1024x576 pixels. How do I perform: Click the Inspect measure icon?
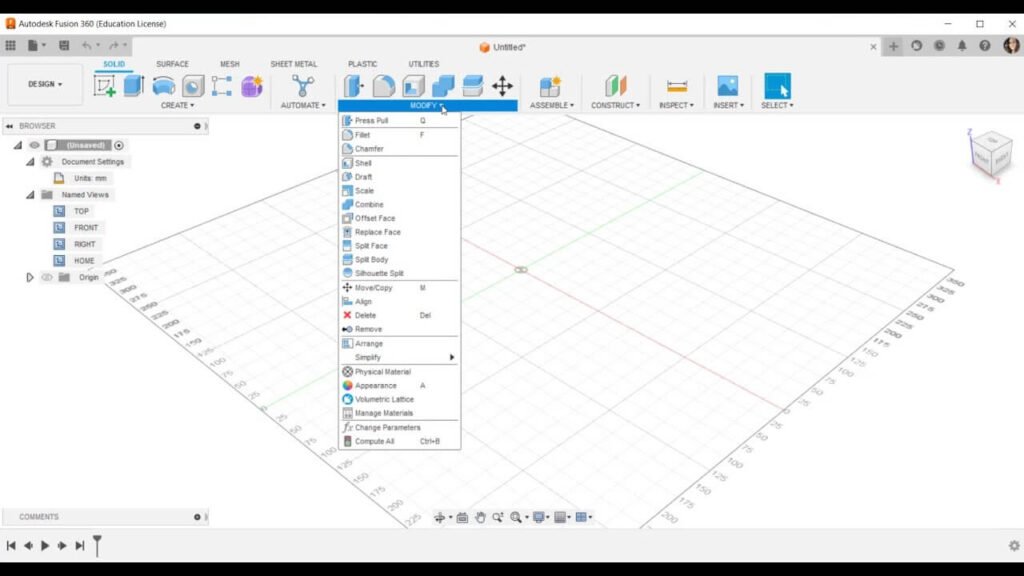677,86
